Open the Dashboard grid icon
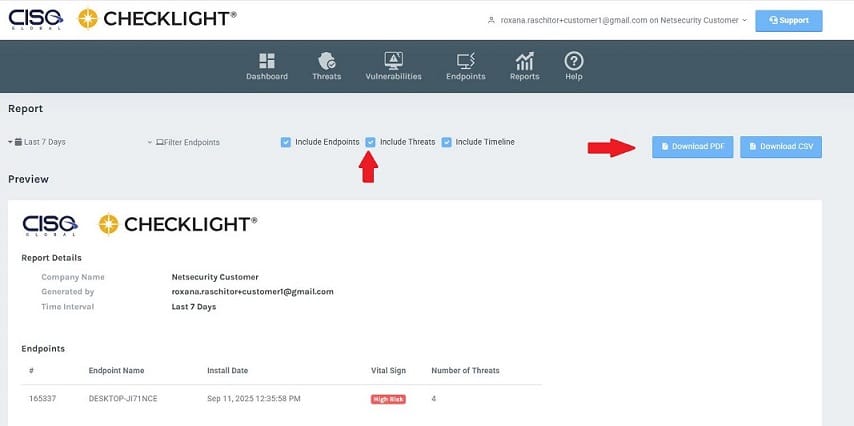854x426 pixels. [x=267, y=60]
